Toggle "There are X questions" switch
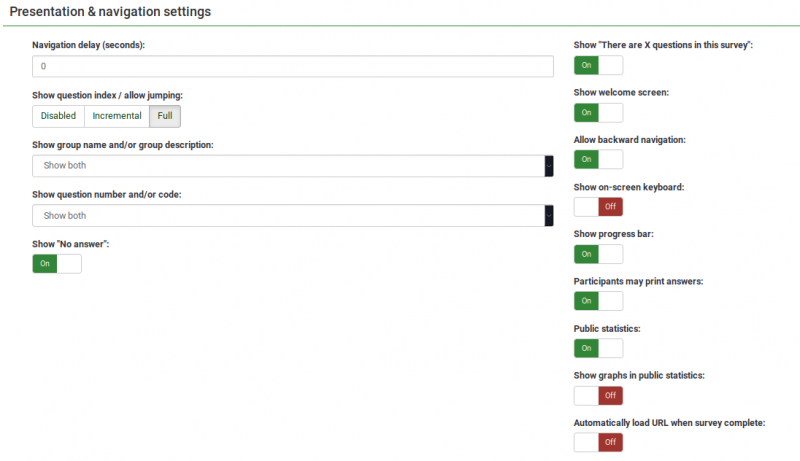 (598, 65)
